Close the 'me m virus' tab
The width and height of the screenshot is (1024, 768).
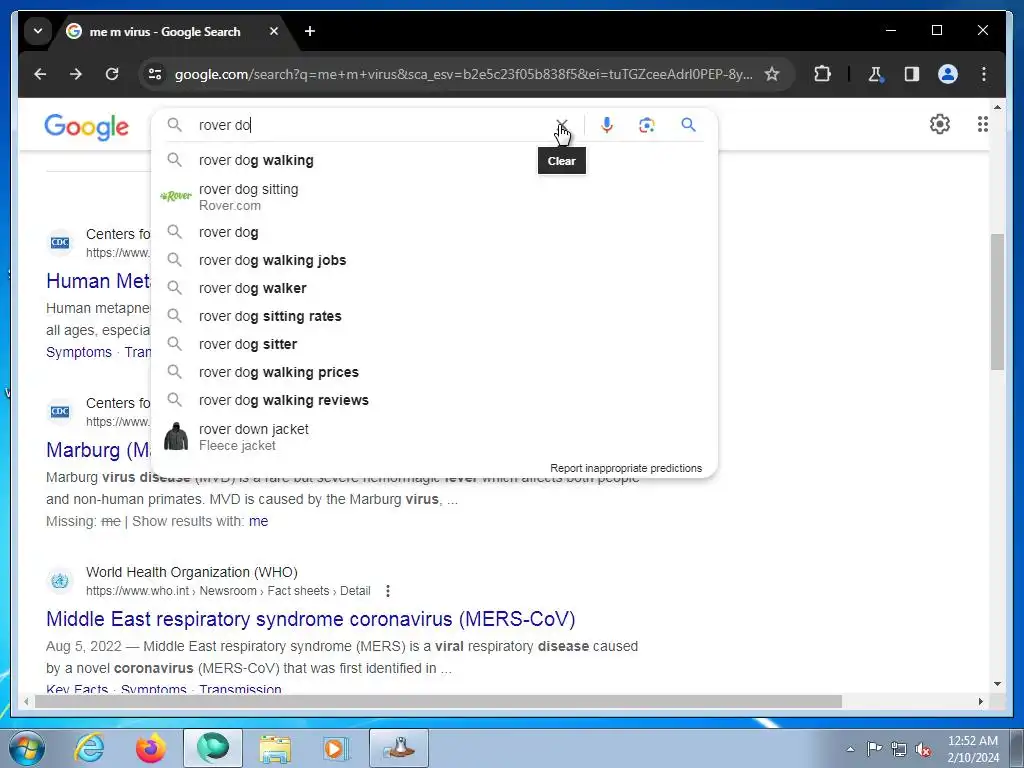tap(274, 31)
